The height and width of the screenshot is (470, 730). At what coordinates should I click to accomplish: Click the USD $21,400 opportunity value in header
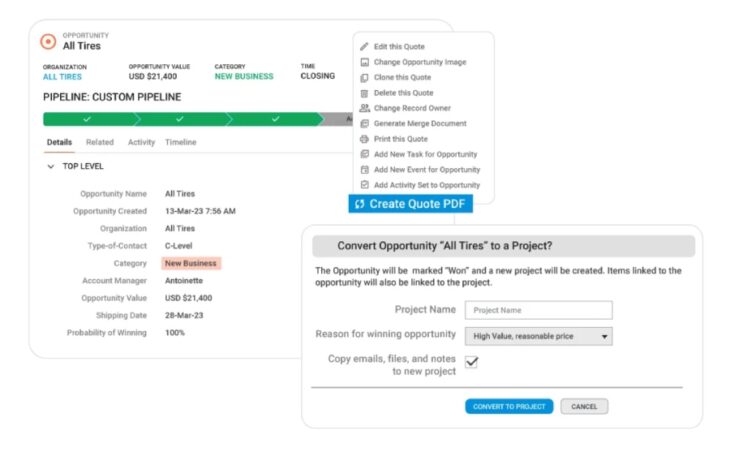pyautogui.click(x=153, y=76)
